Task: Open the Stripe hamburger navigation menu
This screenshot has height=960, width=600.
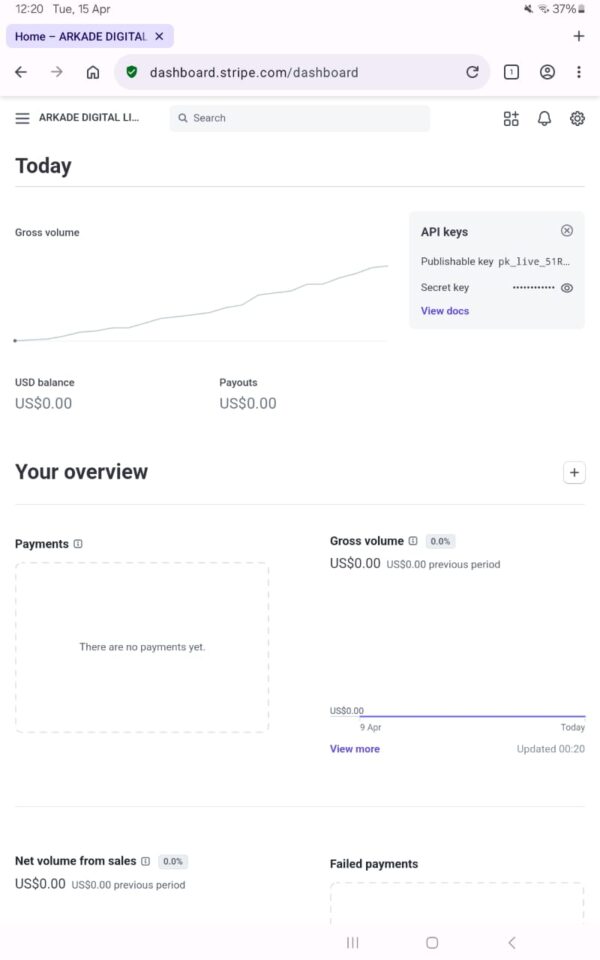Action: click(22, 118)
